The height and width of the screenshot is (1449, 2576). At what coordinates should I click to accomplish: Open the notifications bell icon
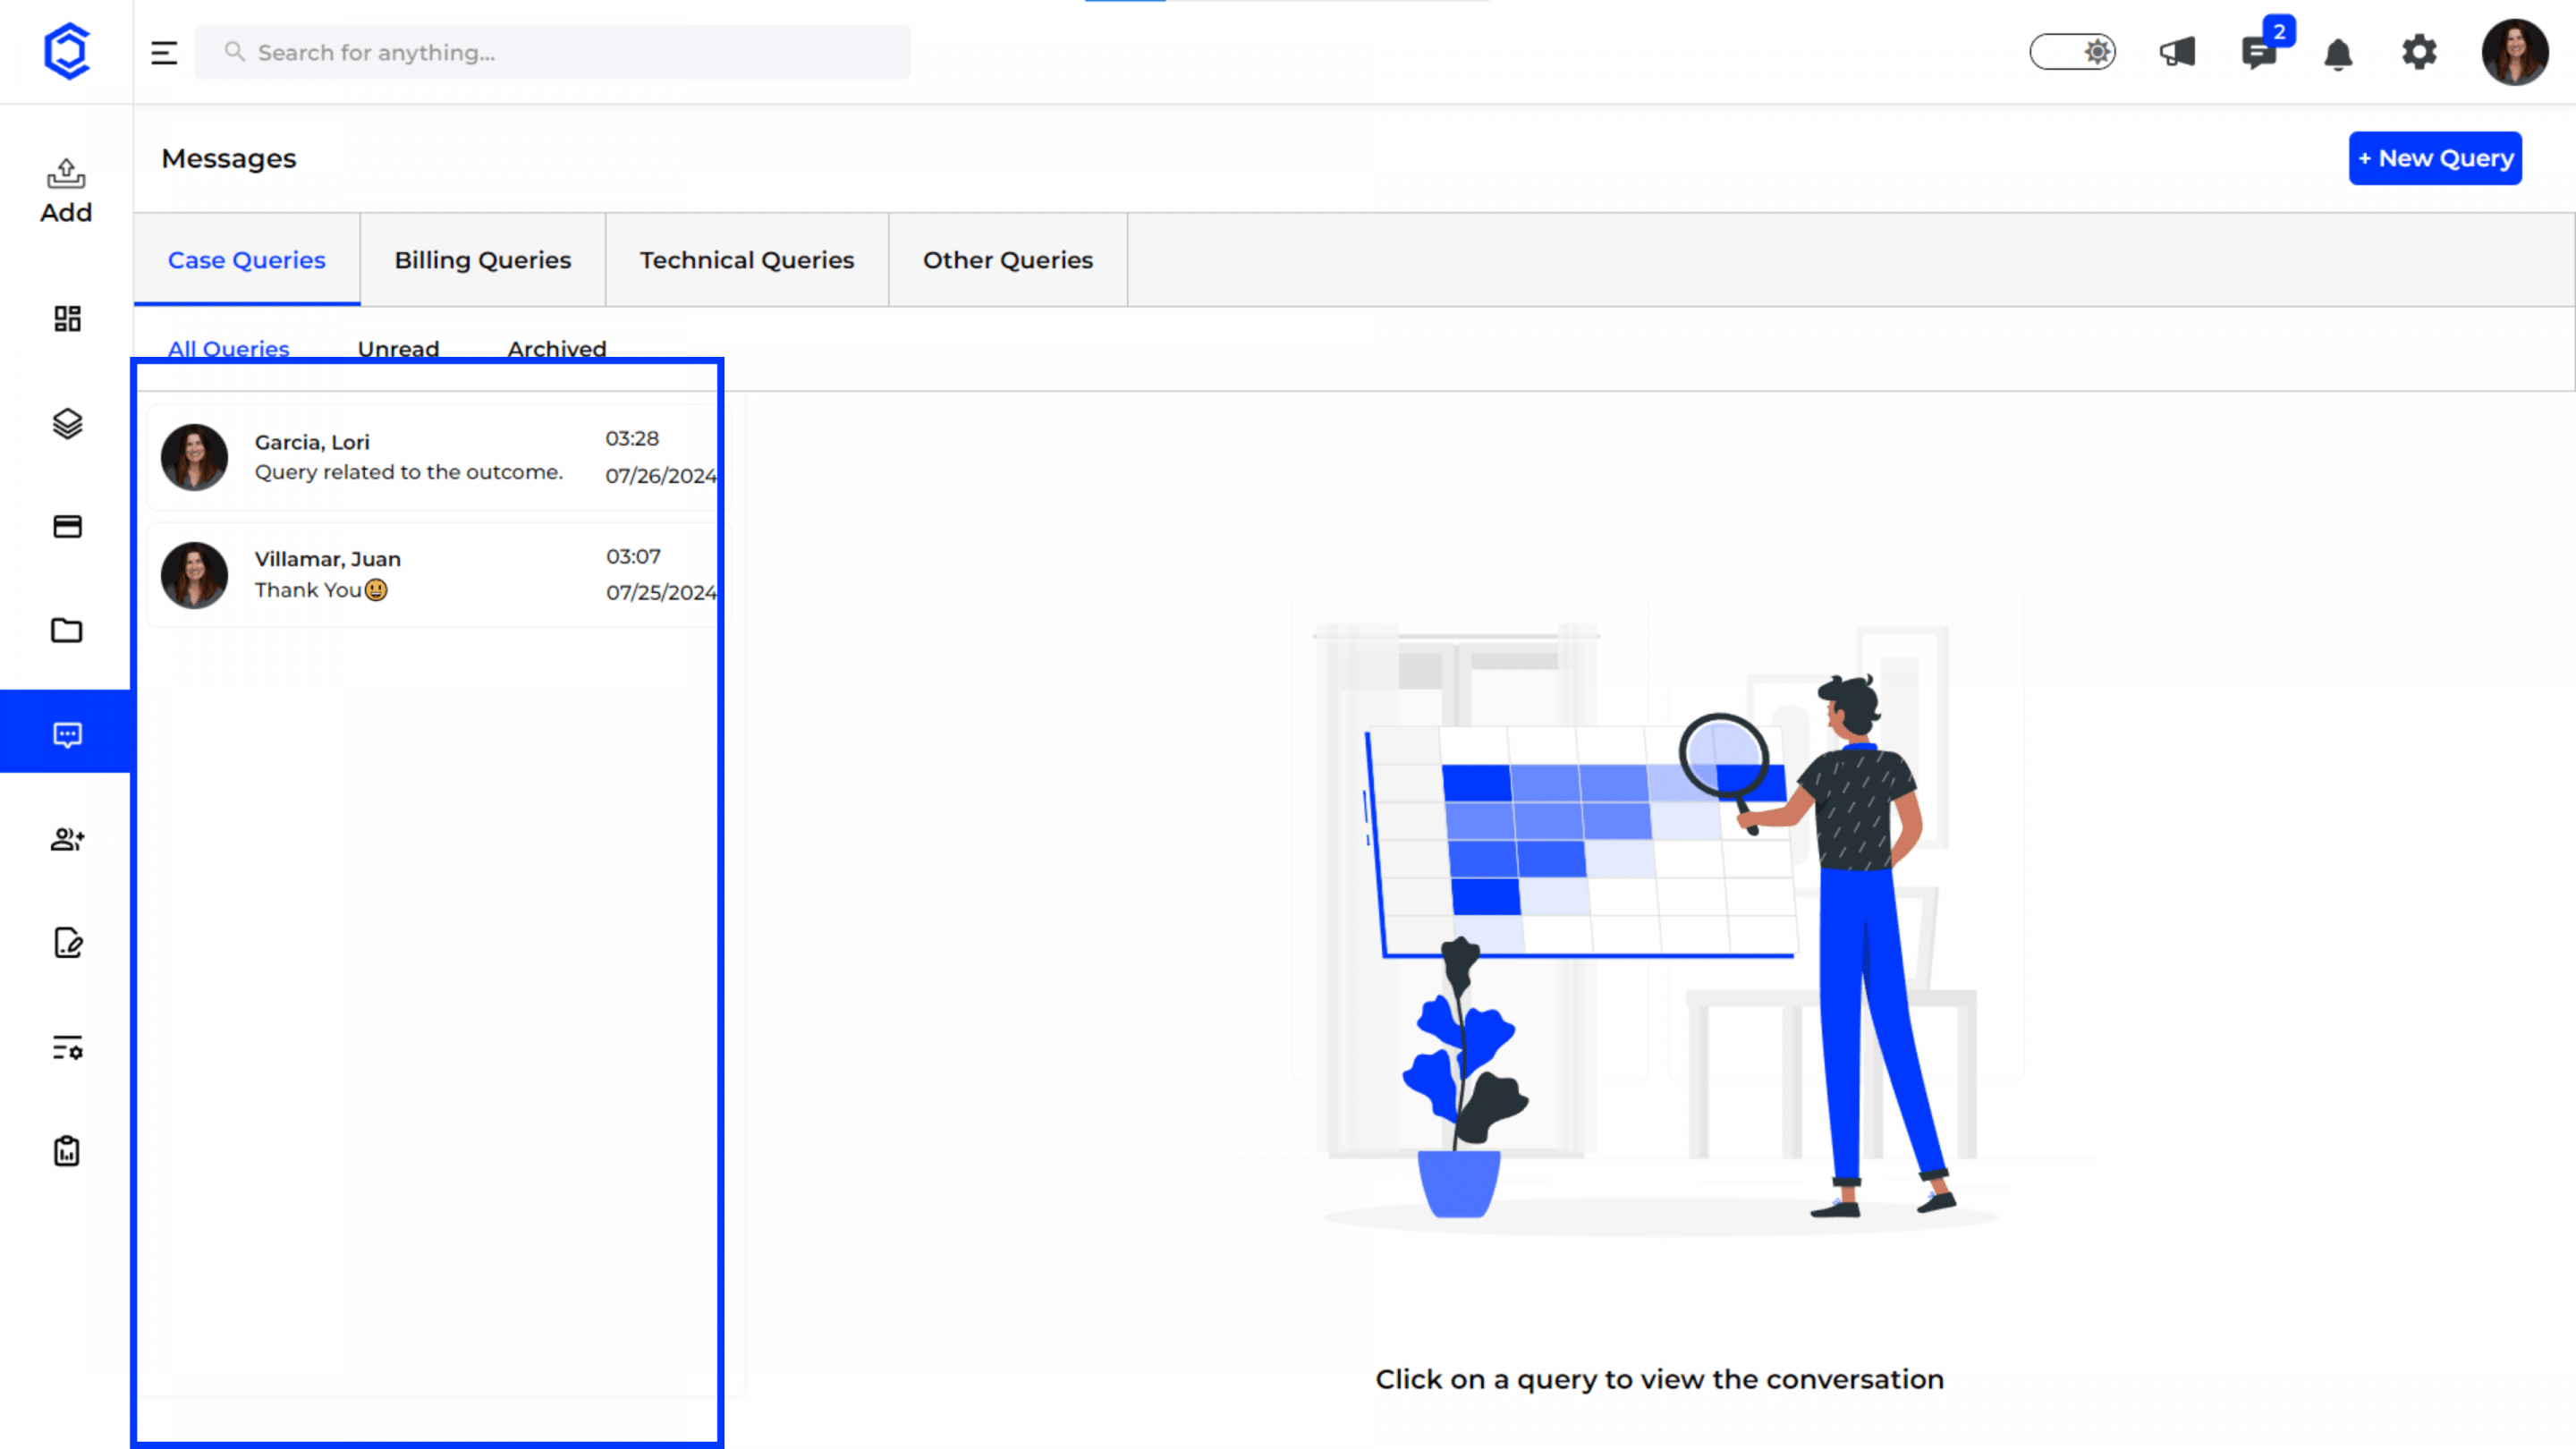[2338, 54]
